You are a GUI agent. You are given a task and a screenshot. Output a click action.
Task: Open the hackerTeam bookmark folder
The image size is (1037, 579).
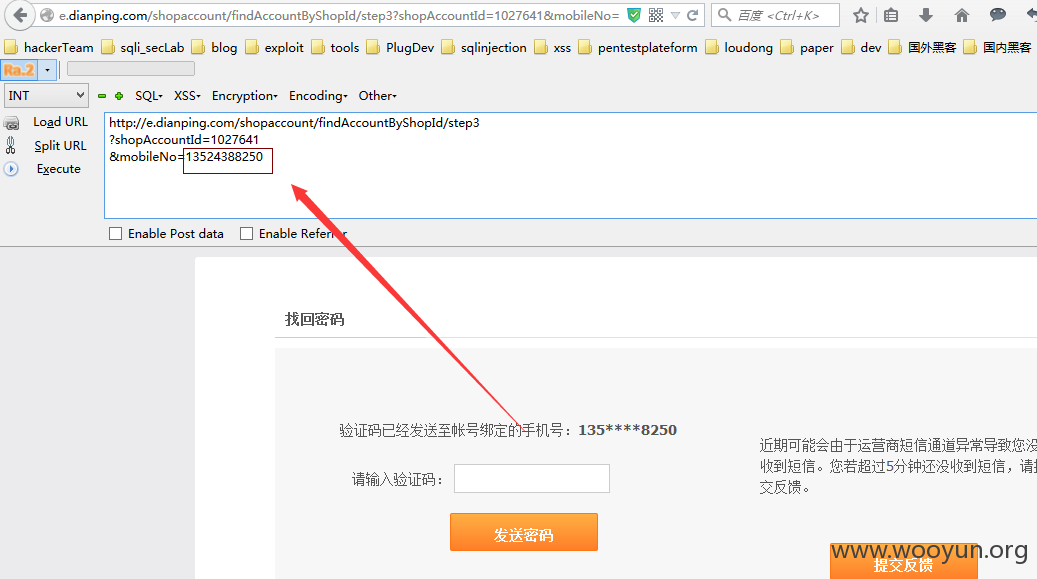[x=49, y=48]
